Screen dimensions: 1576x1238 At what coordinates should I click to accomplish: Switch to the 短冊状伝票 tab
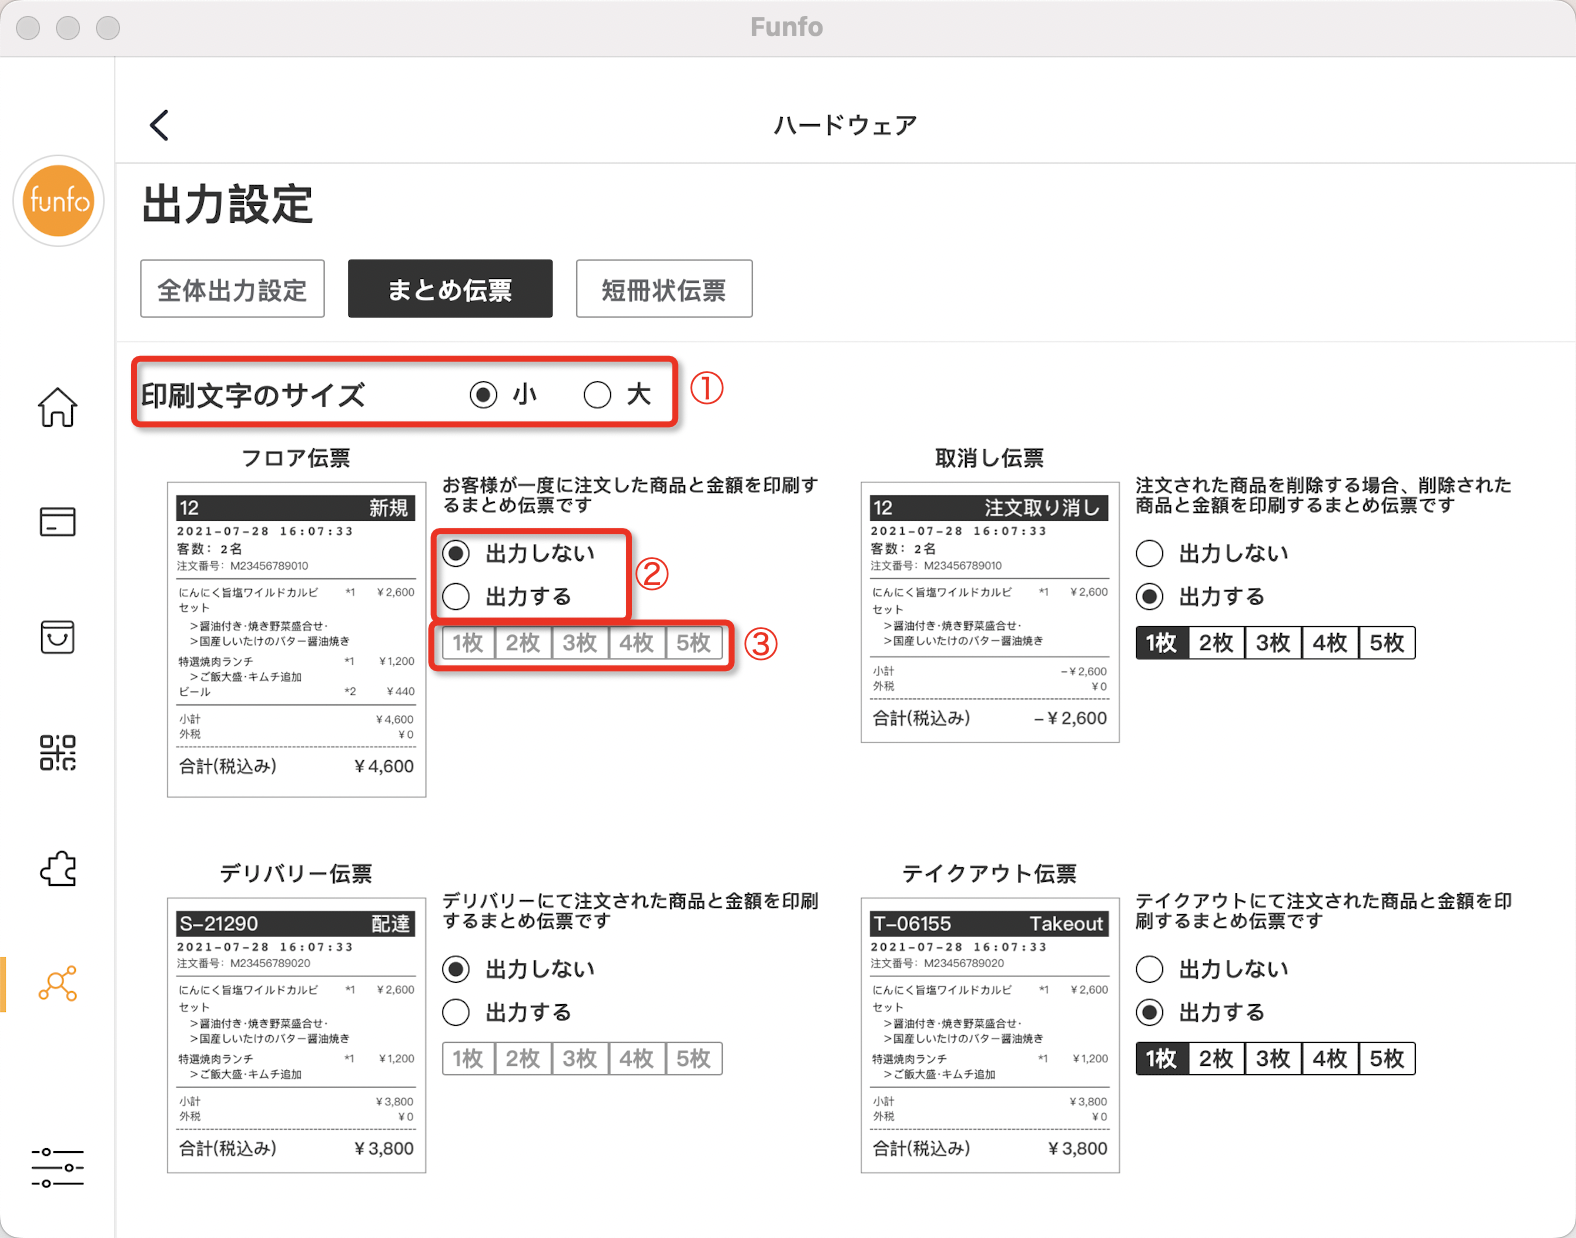click(664, 289)
